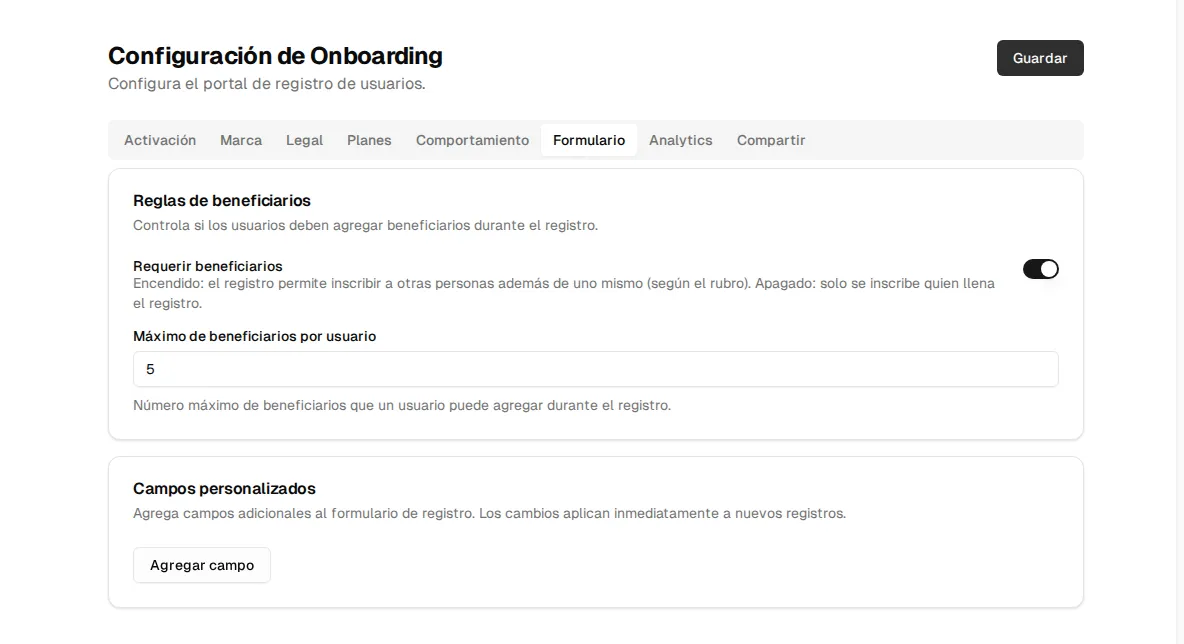
Task: Select the active Formulario tab
Action: 589,140
